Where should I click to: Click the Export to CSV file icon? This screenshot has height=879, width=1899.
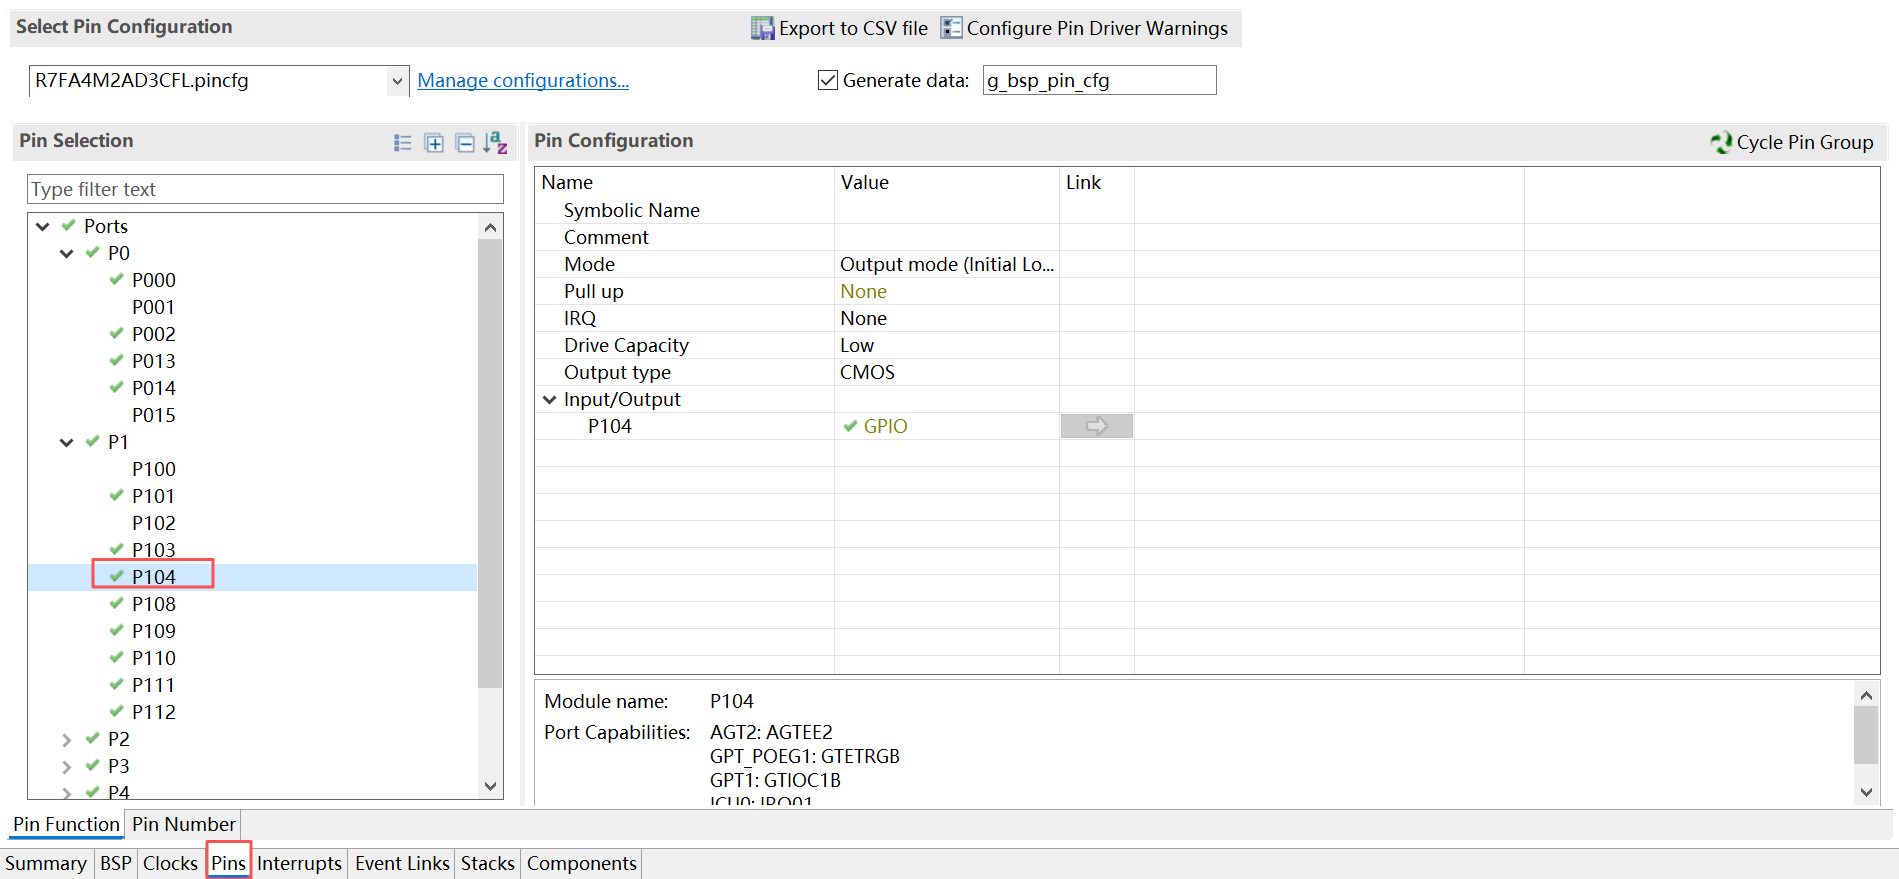762,28
